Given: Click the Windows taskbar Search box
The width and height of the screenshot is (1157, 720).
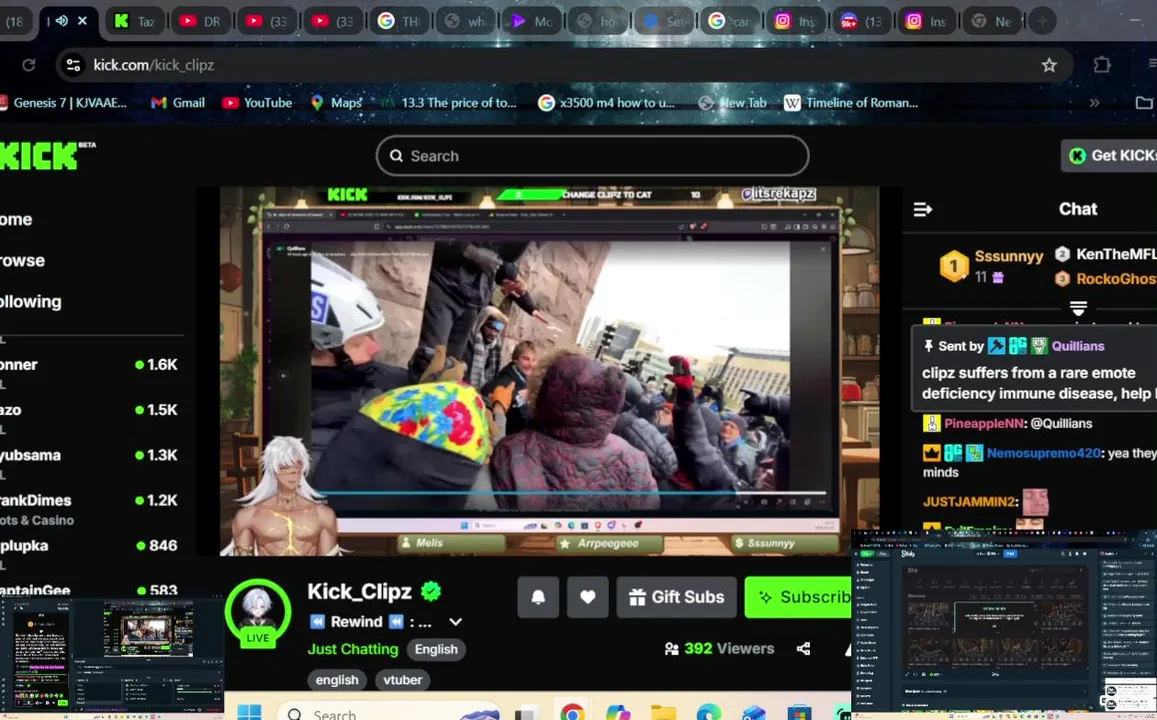Looking at the screenshot, I should pos(387,713).
